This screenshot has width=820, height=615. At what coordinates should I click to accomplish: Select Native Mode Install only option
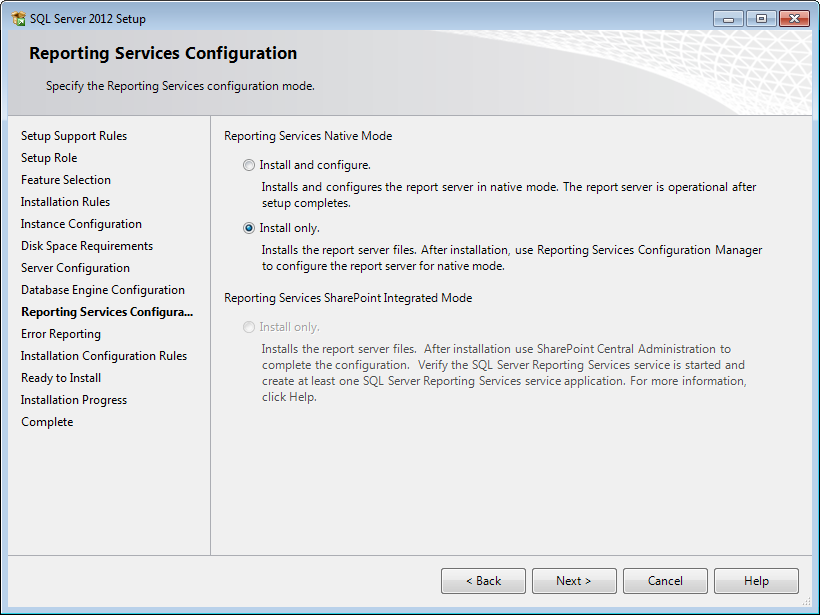click(x=249, y=228)
